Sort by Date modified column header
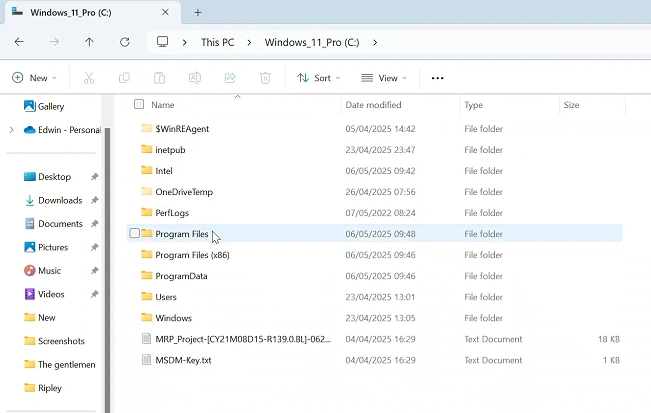The height and width of the screenshot is (413, 651). [x=373, y=105]
